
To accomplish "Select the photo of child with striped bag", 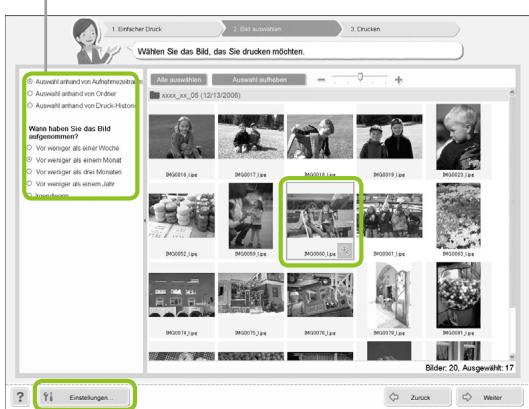I will (320, 137).
